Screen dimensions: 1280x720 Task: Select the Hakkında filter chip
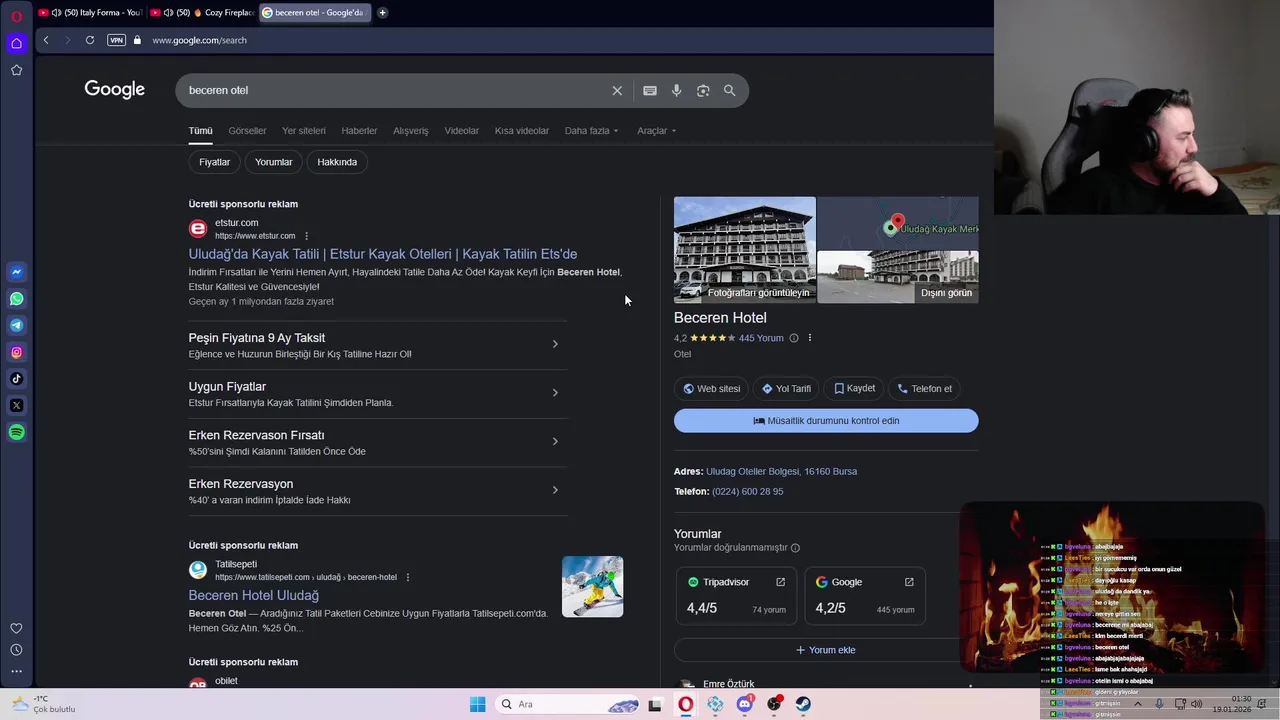[337, 162]
